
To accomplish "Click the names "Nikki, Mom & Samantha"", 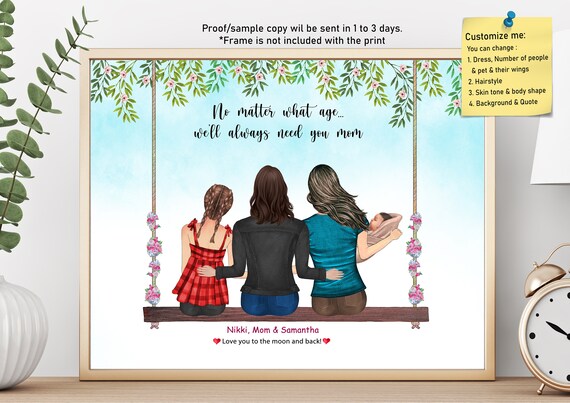I will [273, 330].
